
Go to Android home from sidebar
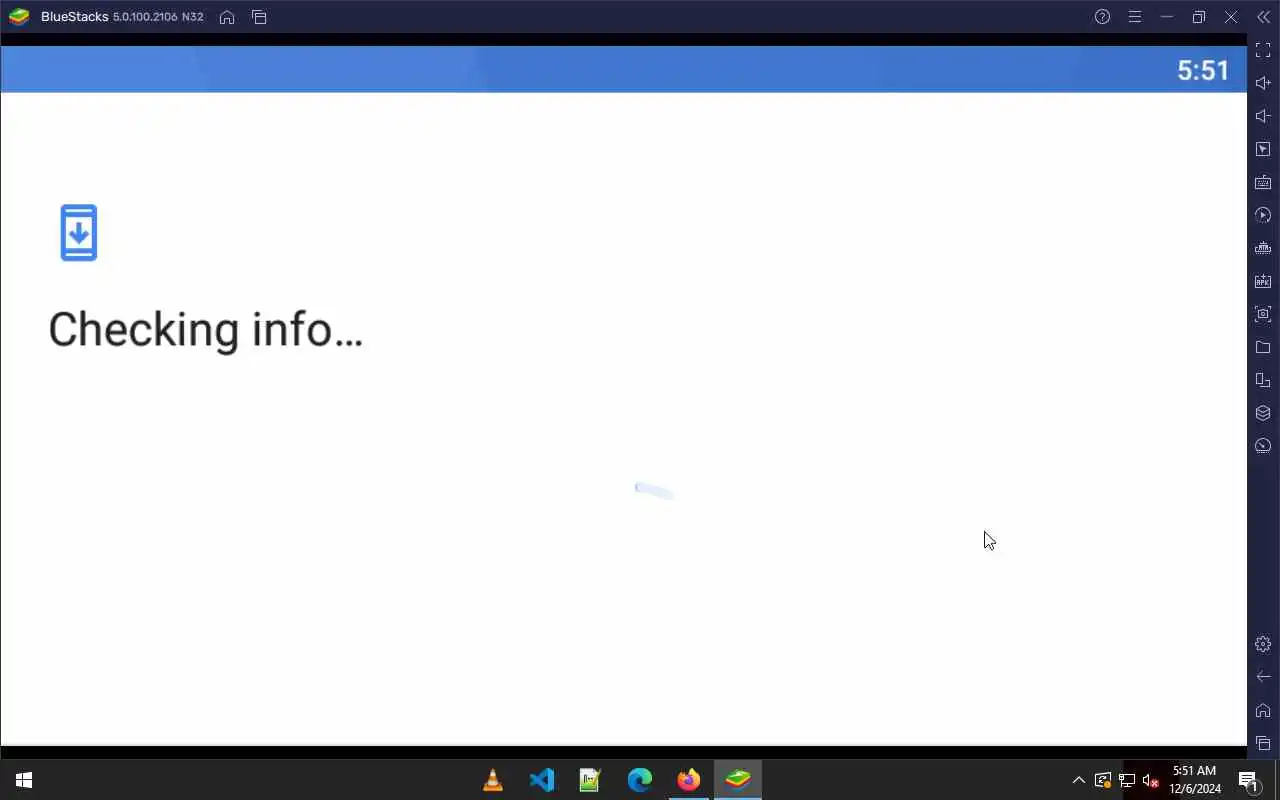coord(1263,710)
